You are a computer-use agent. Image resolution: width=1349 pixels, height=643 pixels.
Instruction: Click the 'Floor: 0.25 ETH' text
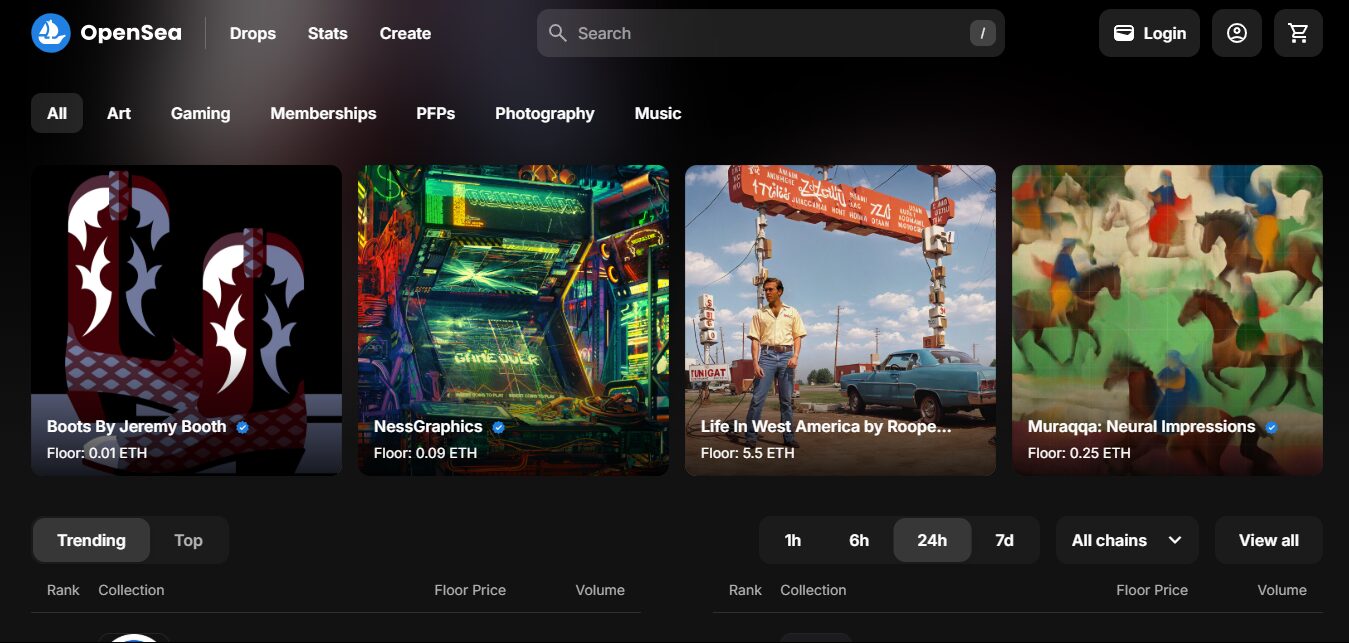click(x=1079, y=453)
